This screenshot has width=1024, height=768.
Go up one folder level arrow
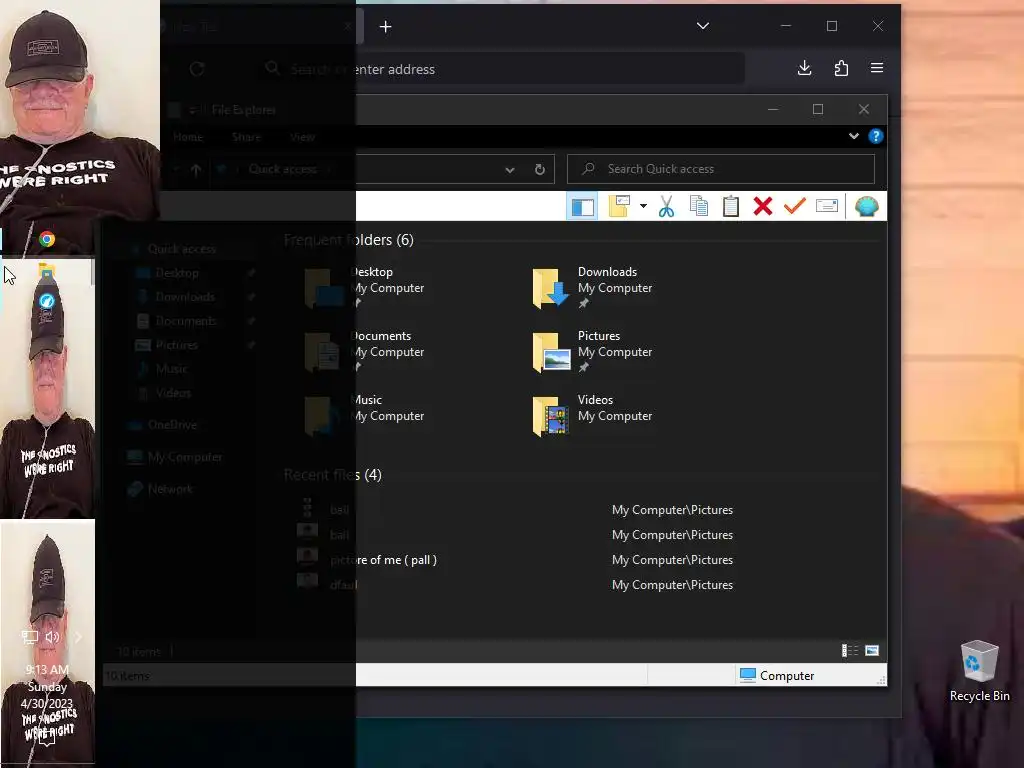(x=196, y=170)
